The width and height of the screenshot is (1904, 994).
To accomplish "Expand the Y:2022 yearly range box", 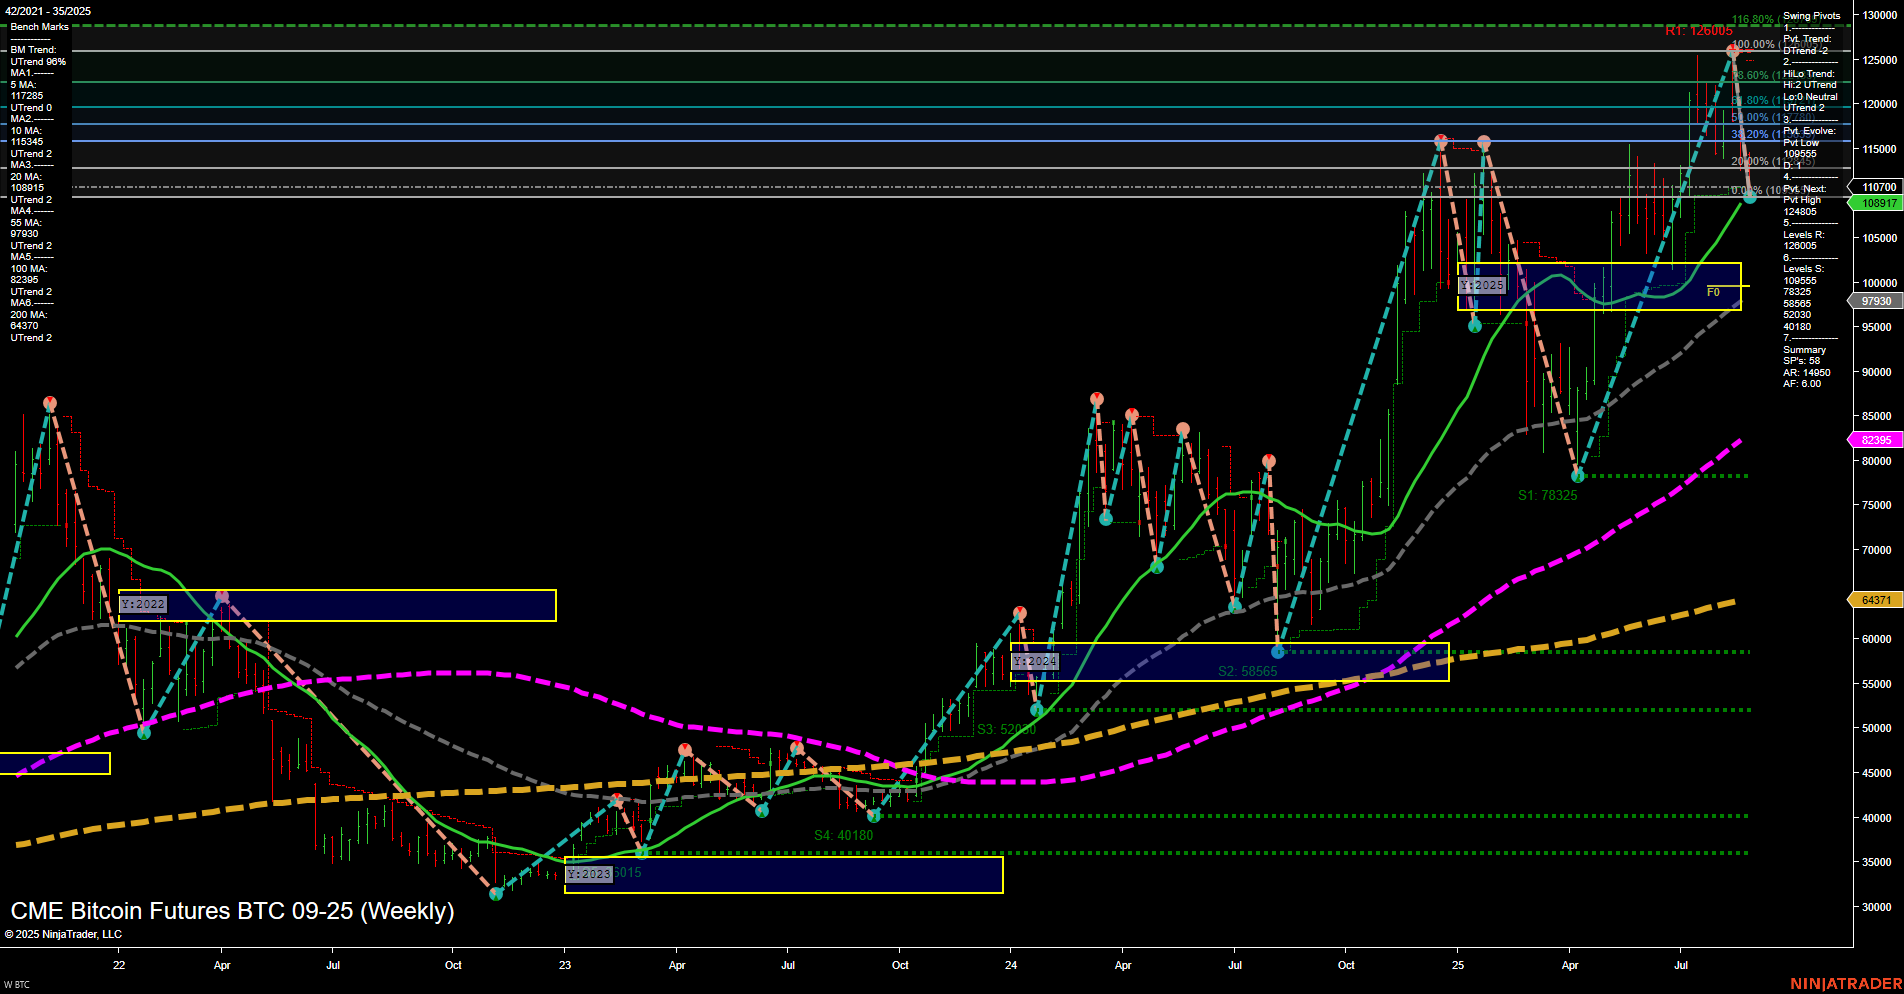I will click(x=142, y=604).
